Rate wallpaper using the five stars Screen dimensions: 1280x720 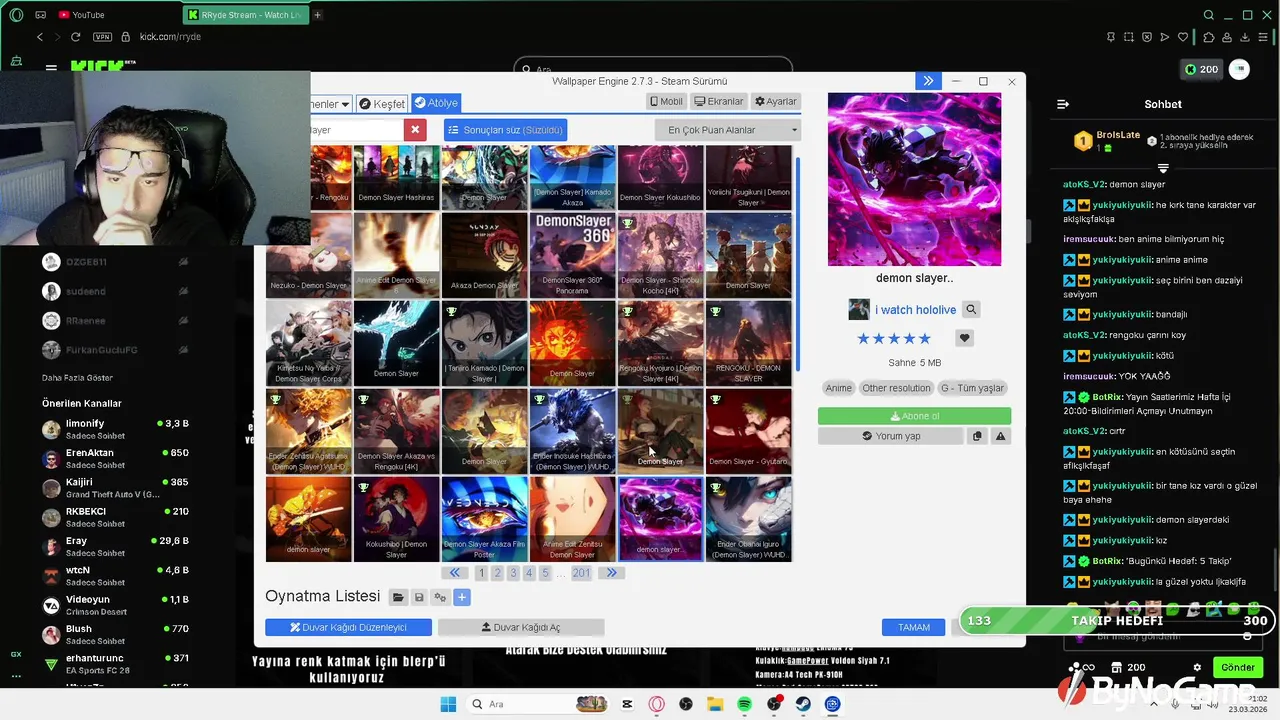(x=894, y=339)
